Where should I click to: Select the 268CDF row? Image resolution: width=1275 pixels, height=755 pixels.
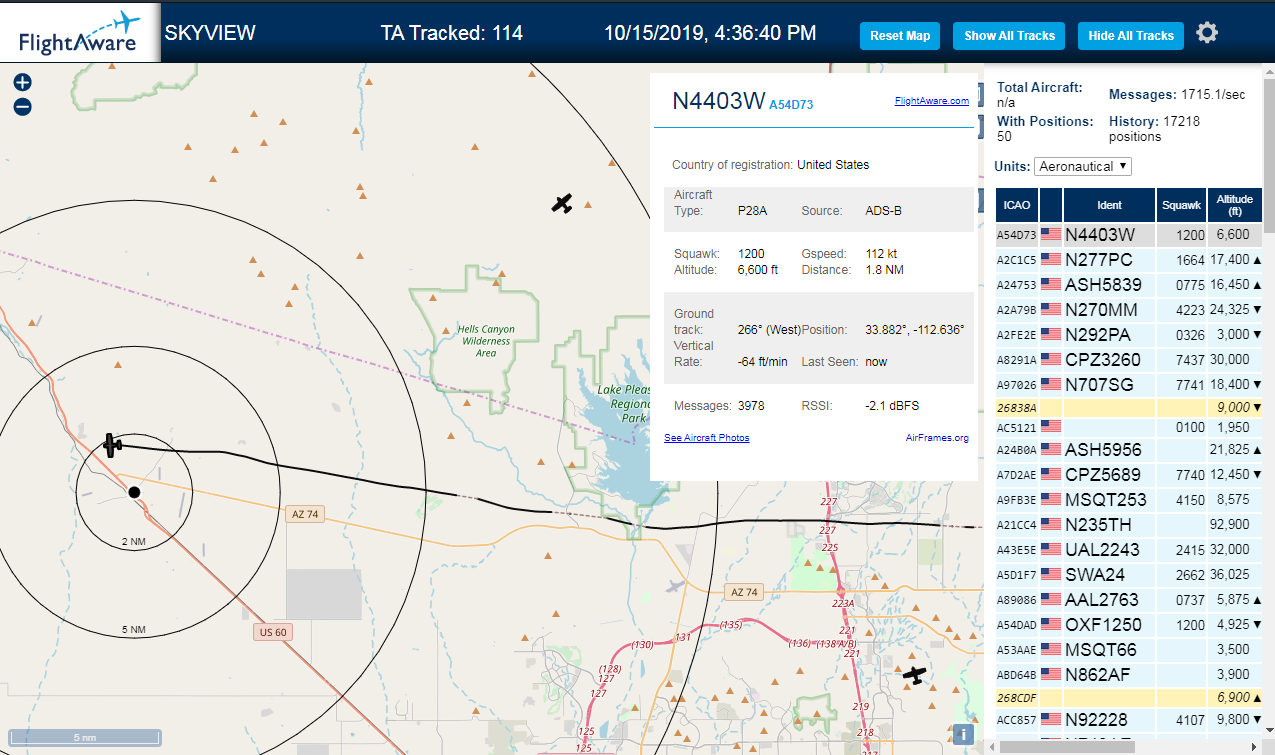pos(1129,697)
